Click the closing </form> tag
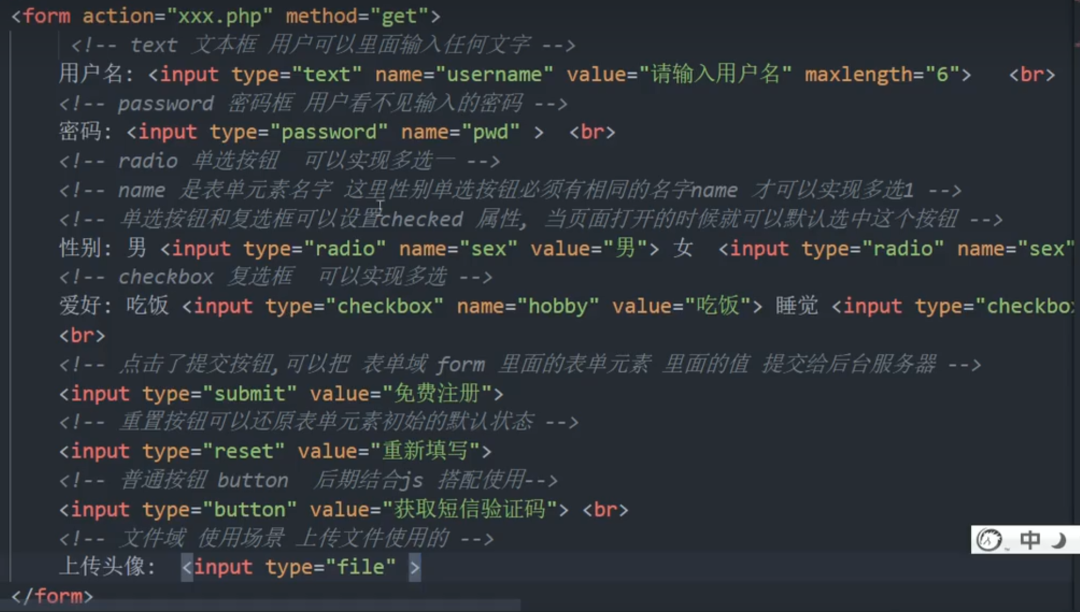This screenshot has width=1080, height=612. click(x=50, y=596)
